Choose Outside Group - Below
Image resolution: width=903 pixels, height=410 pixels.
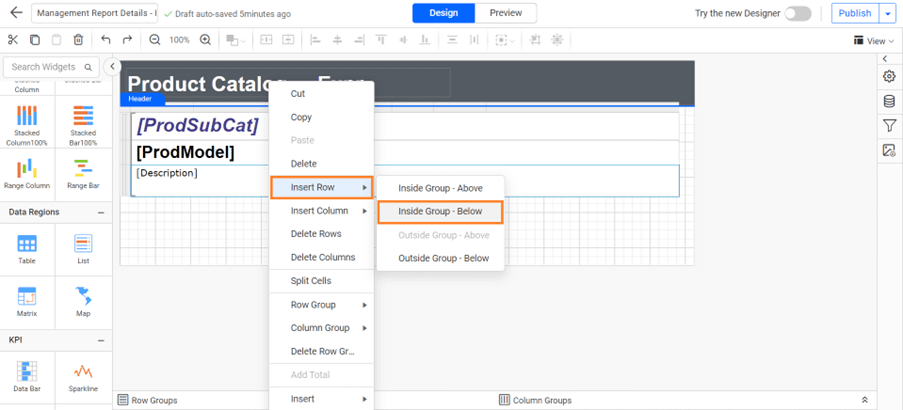441,259
